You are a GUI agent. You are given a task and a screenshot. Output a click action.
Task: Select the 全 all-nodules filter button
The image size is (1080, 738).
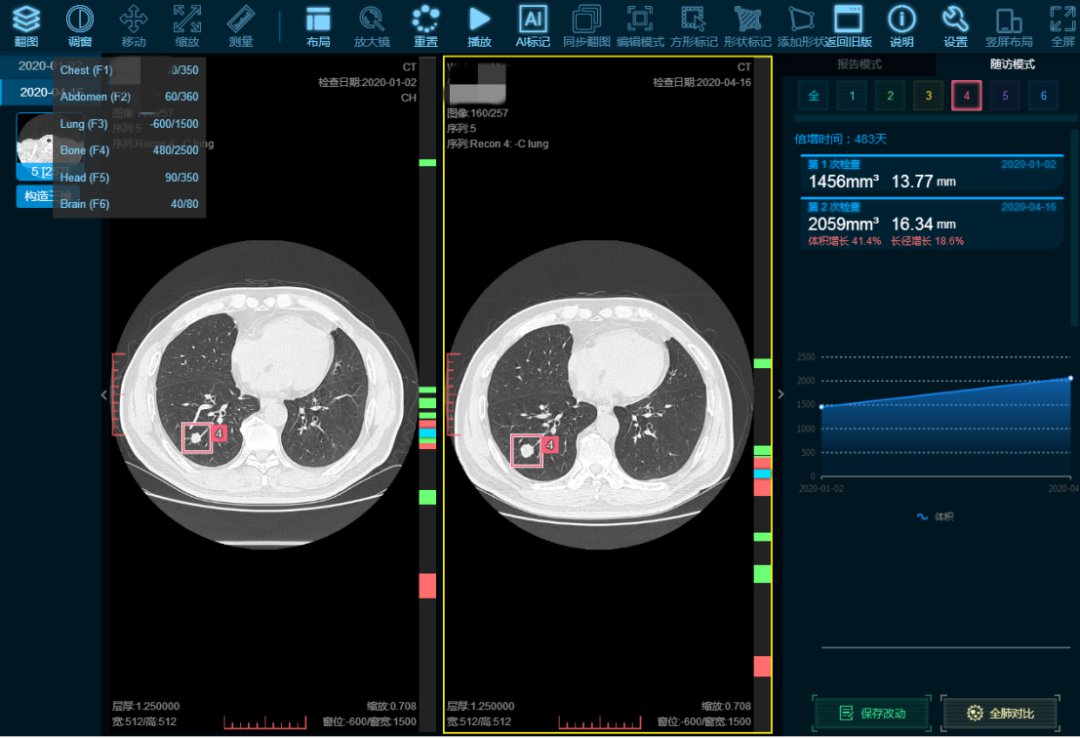(x=813, y=96)
